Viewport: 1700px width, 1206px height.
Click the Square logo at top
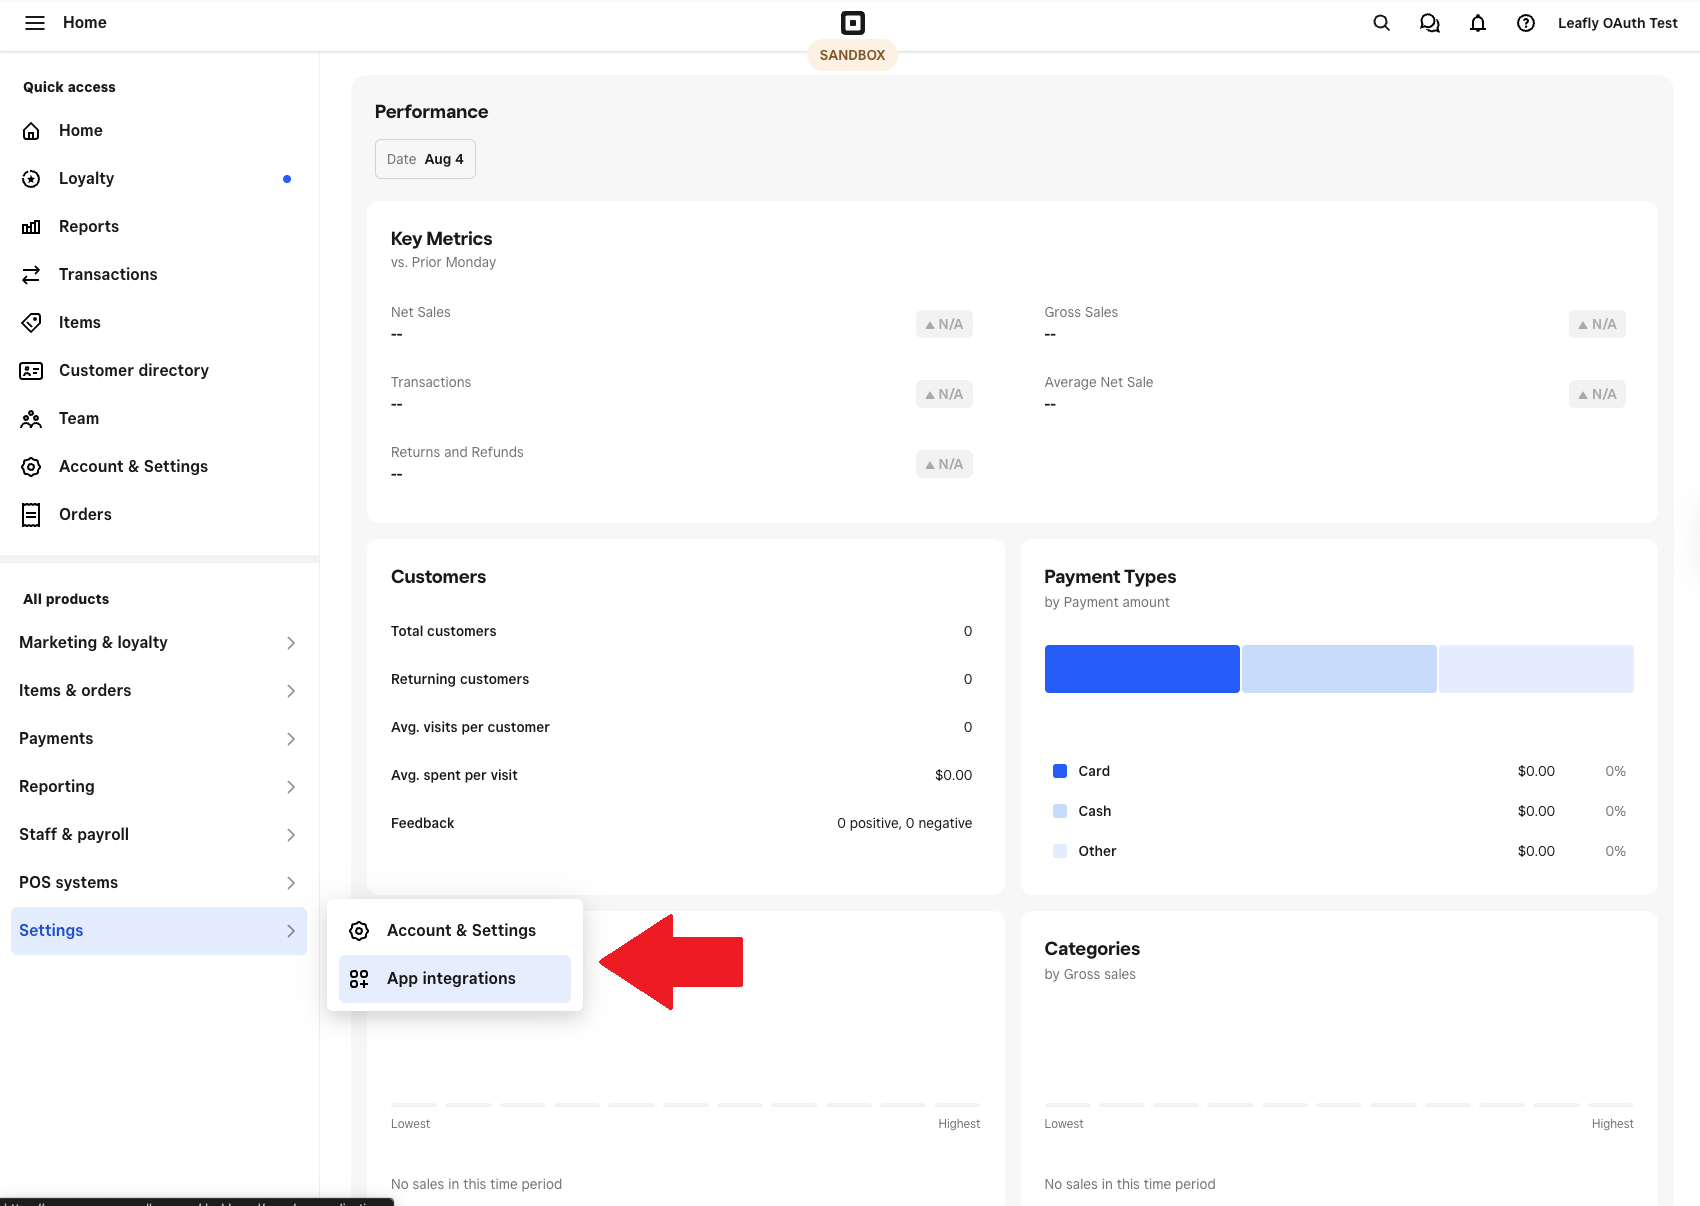pos(852,23)
